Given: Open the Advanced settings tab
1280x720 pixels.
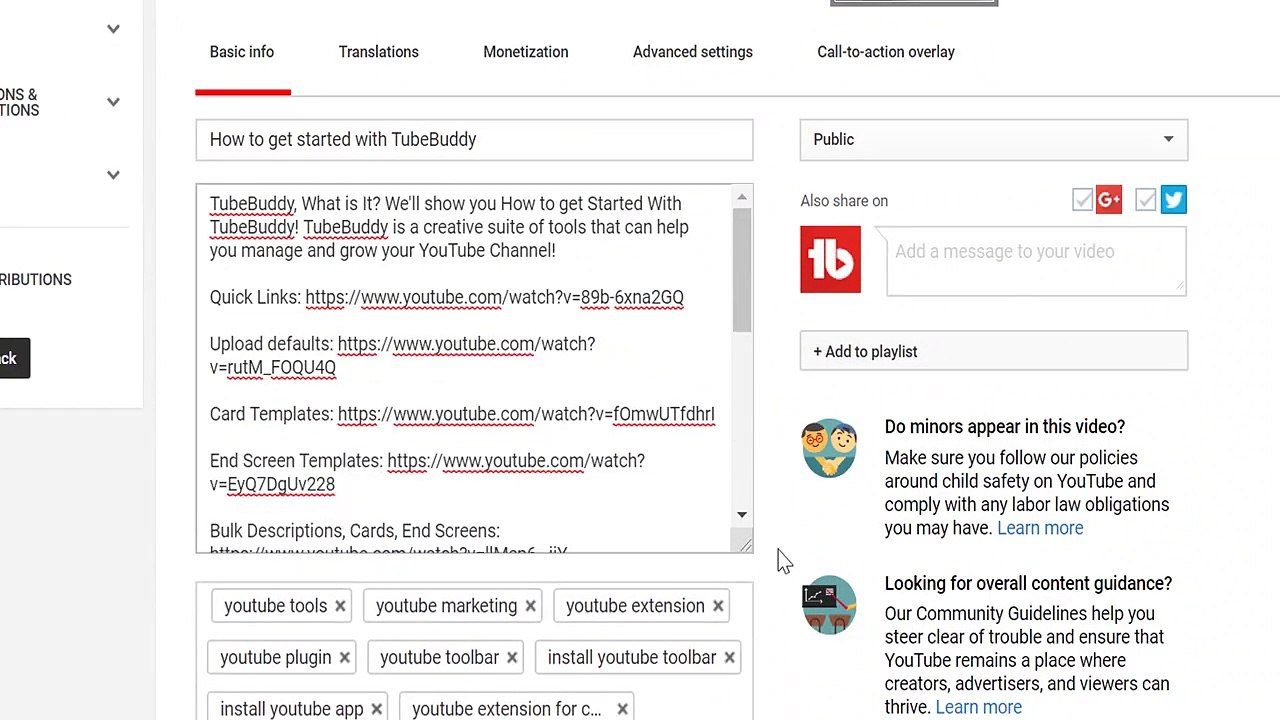Looking at the screenshot, I should 693,52.
